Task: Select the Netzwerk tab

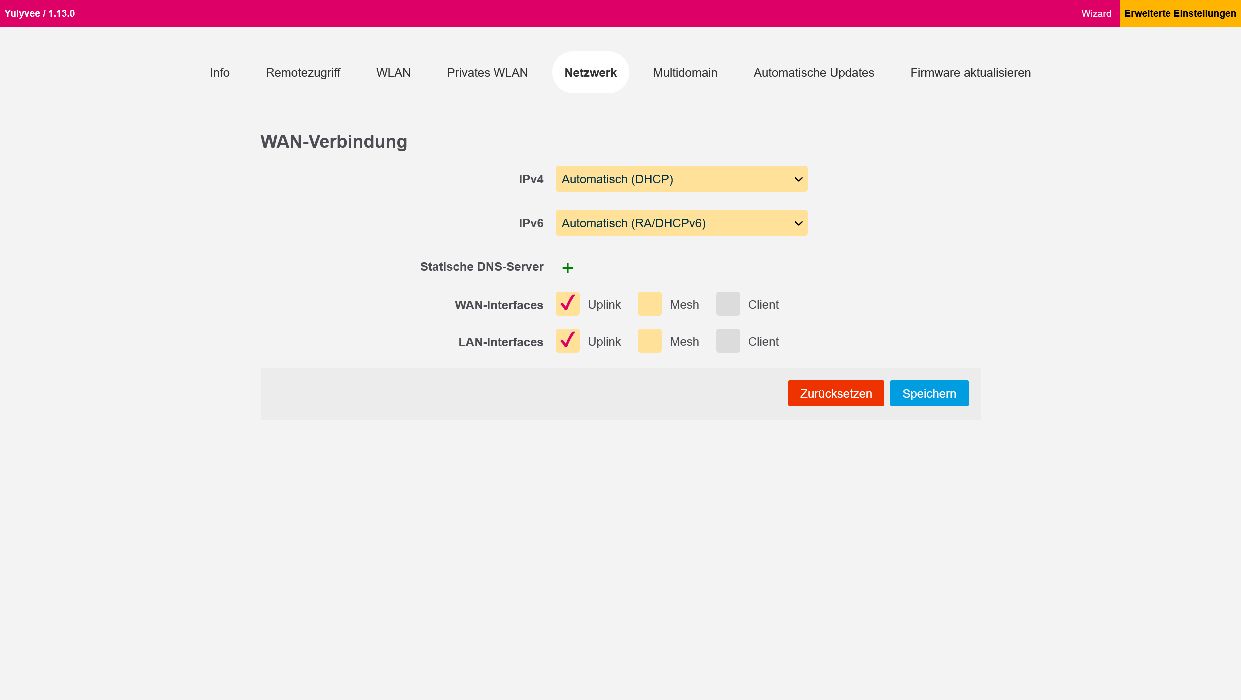Action: pos(590,73)
